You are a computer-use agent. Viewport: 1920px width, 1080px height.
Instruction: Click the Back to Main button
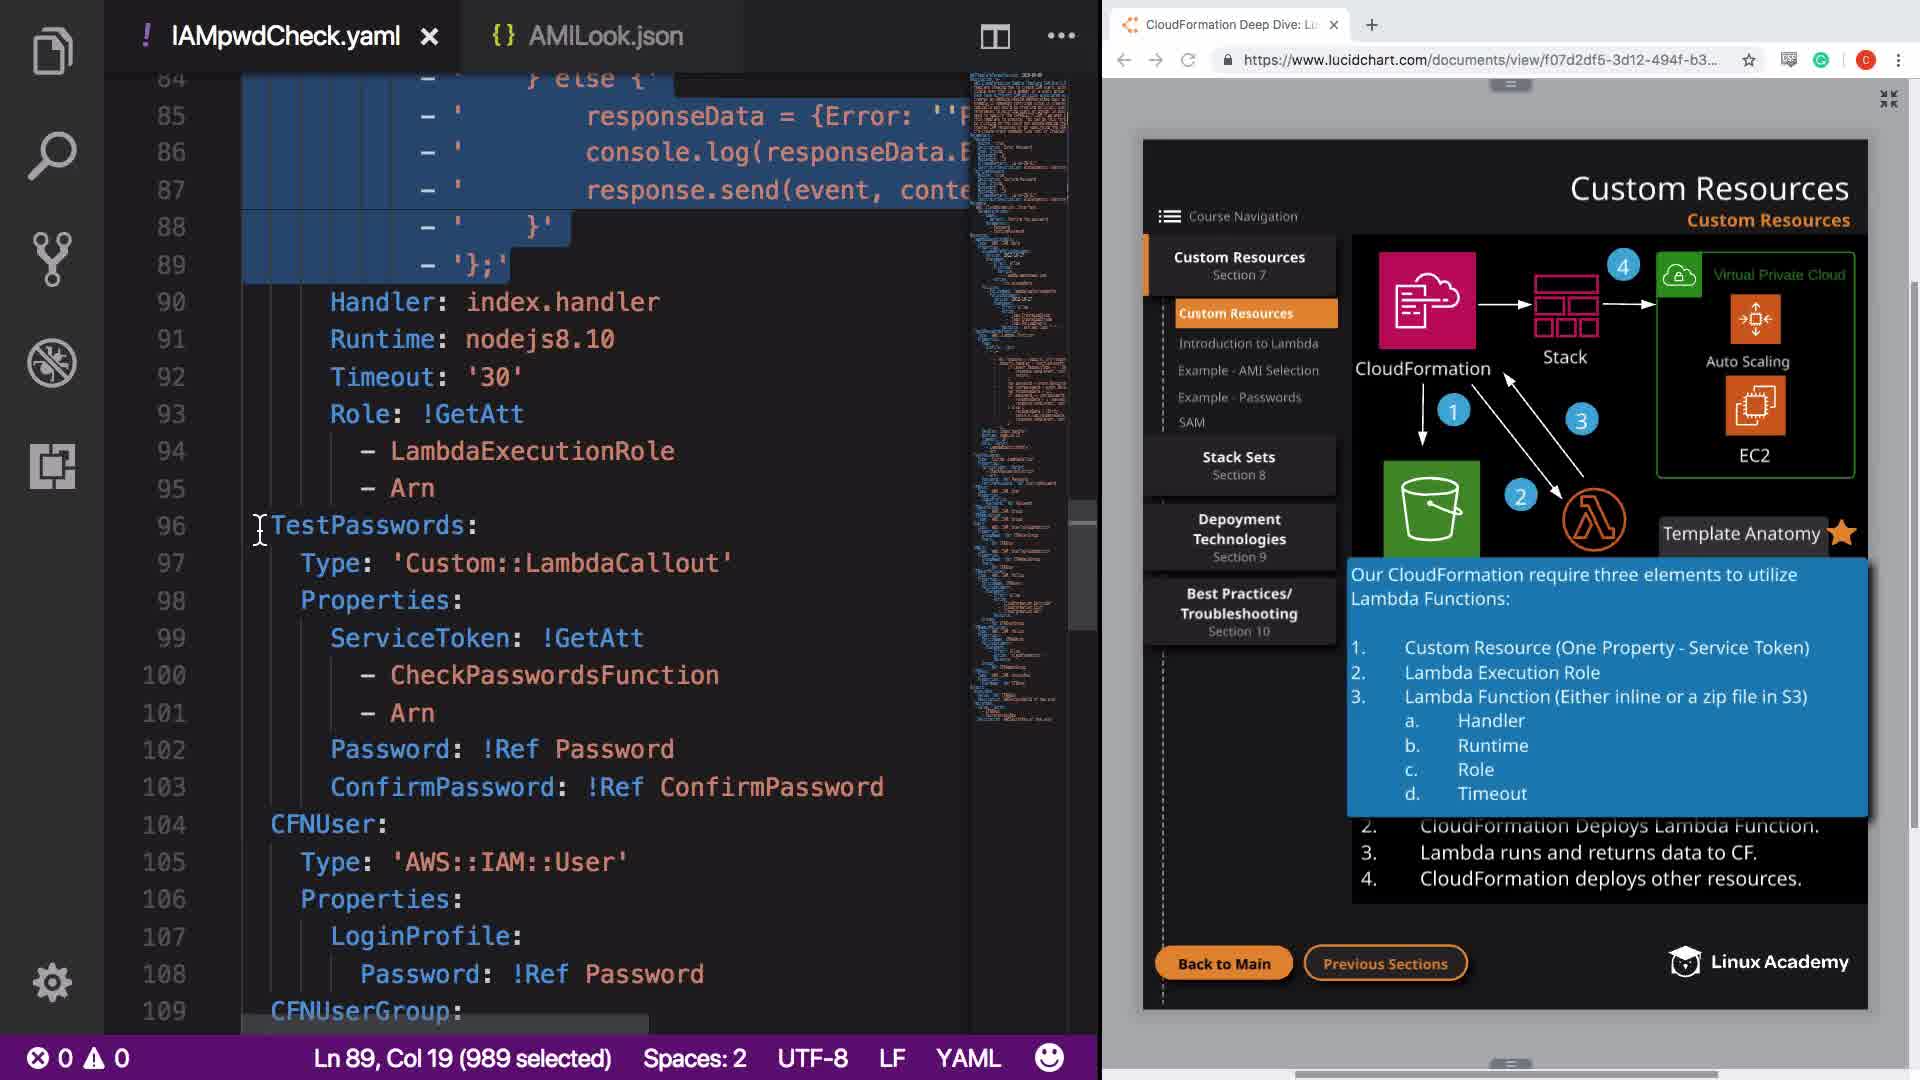(1223, 963)
